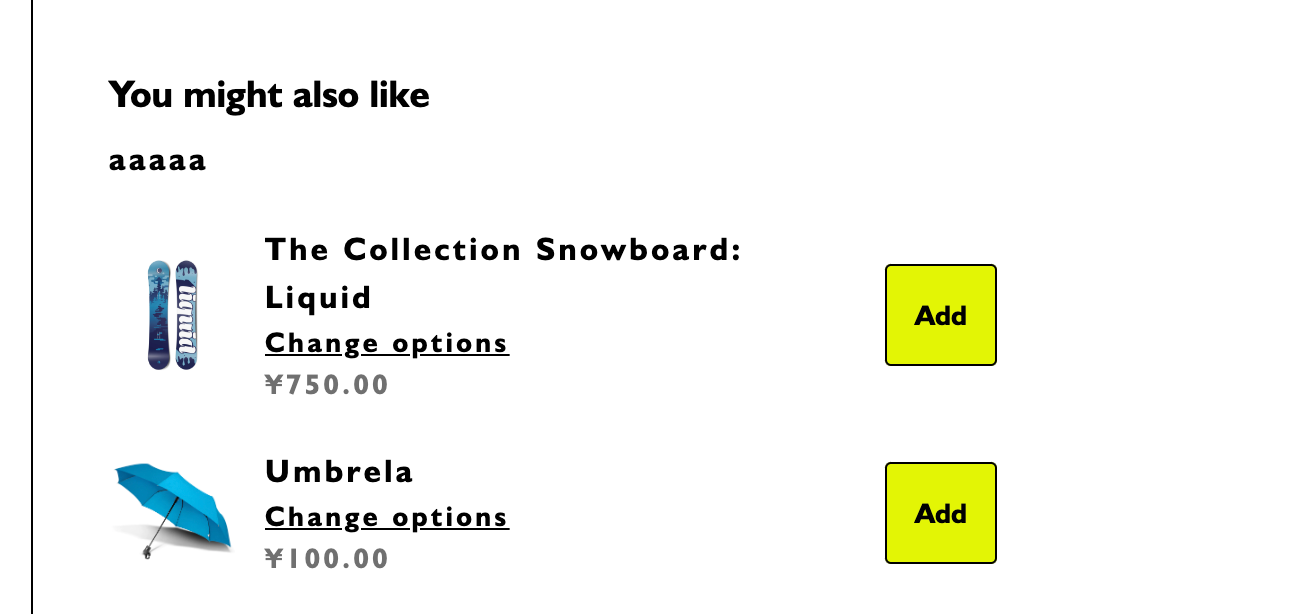Add The Collection Snowboard: Liquid

tap(940, 315)
